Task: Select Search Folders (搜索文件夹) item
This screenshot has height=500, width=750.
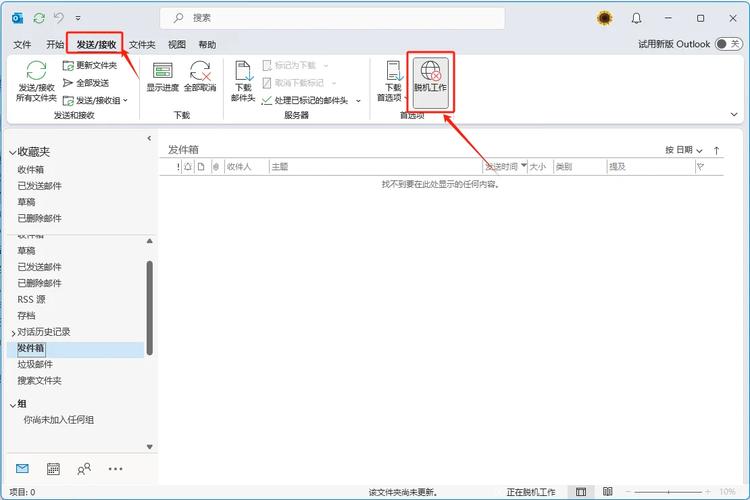Action: (x=40, y=381)
